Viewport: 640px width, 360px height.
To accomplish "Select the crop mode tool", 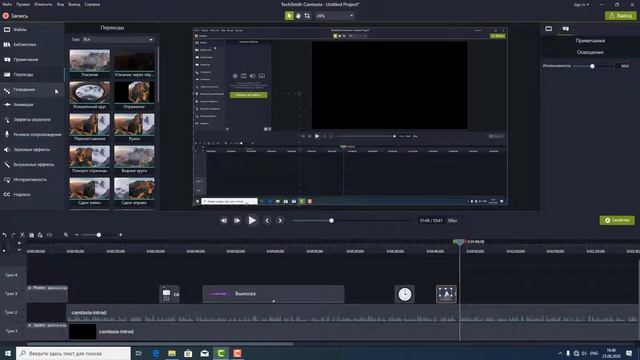I will click(x=307, y=16).
